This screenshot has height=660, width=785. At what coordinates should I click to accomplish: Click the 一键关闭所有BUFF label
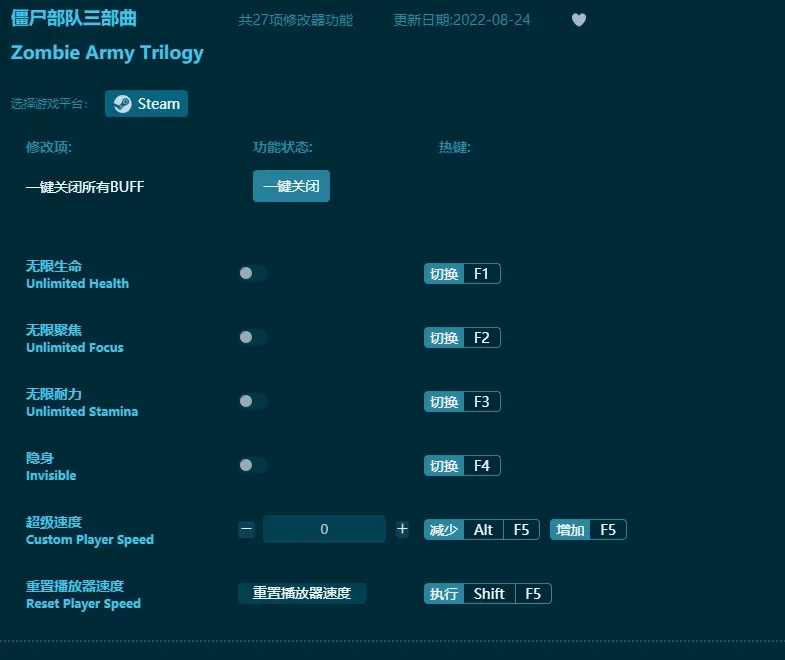coord(85,187)
